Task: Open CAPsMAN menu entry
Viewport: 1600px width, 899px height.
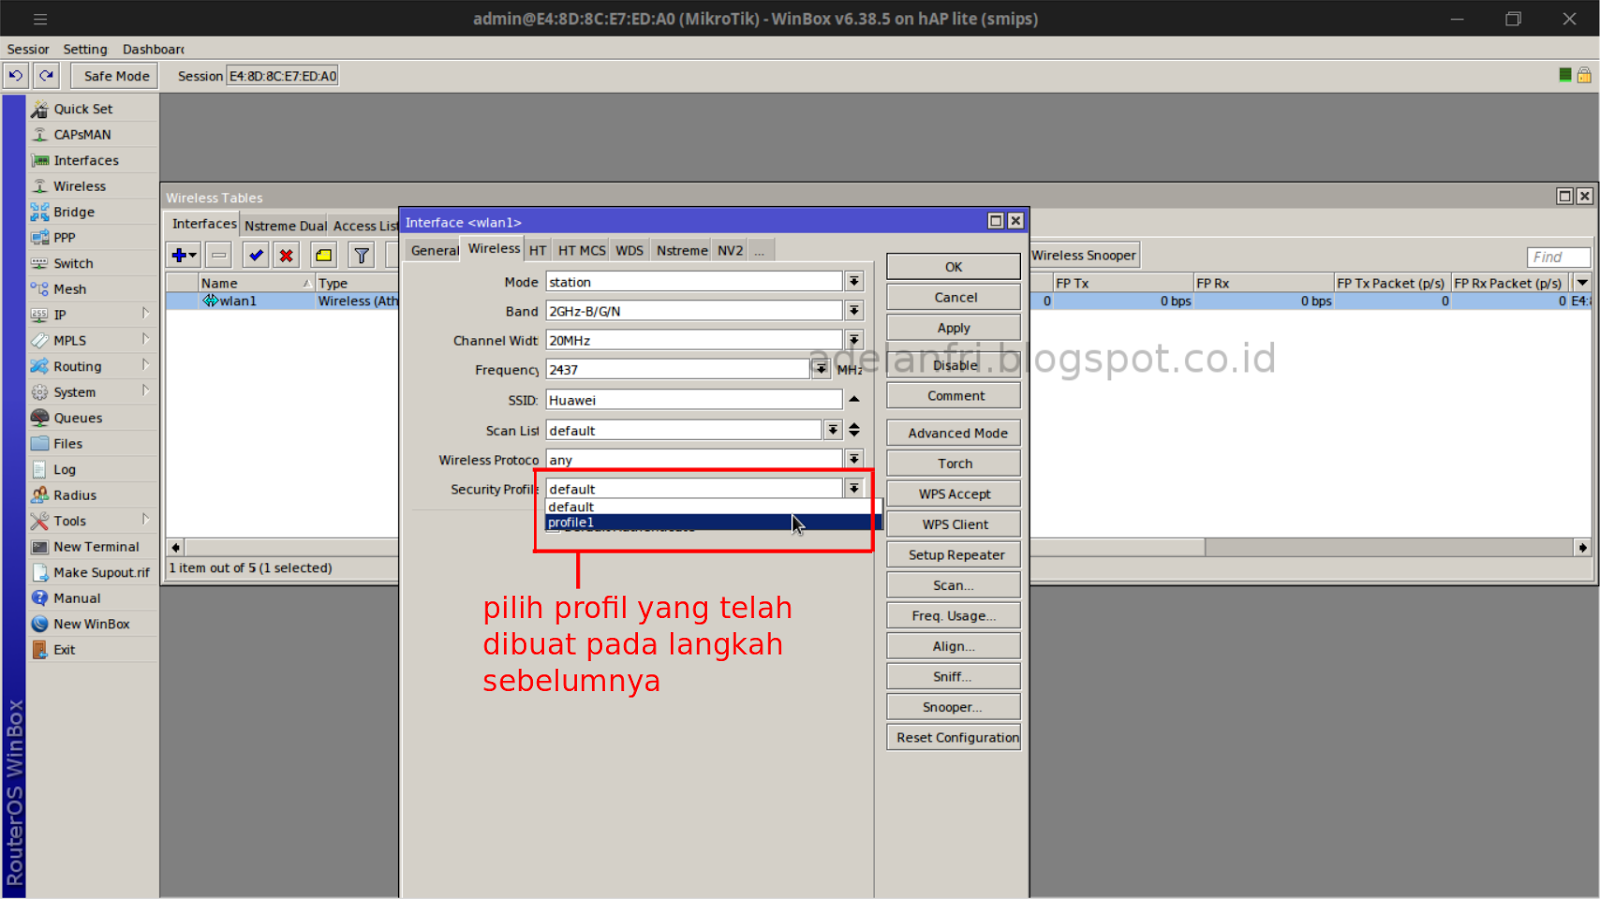Action: tap(82, 135)
